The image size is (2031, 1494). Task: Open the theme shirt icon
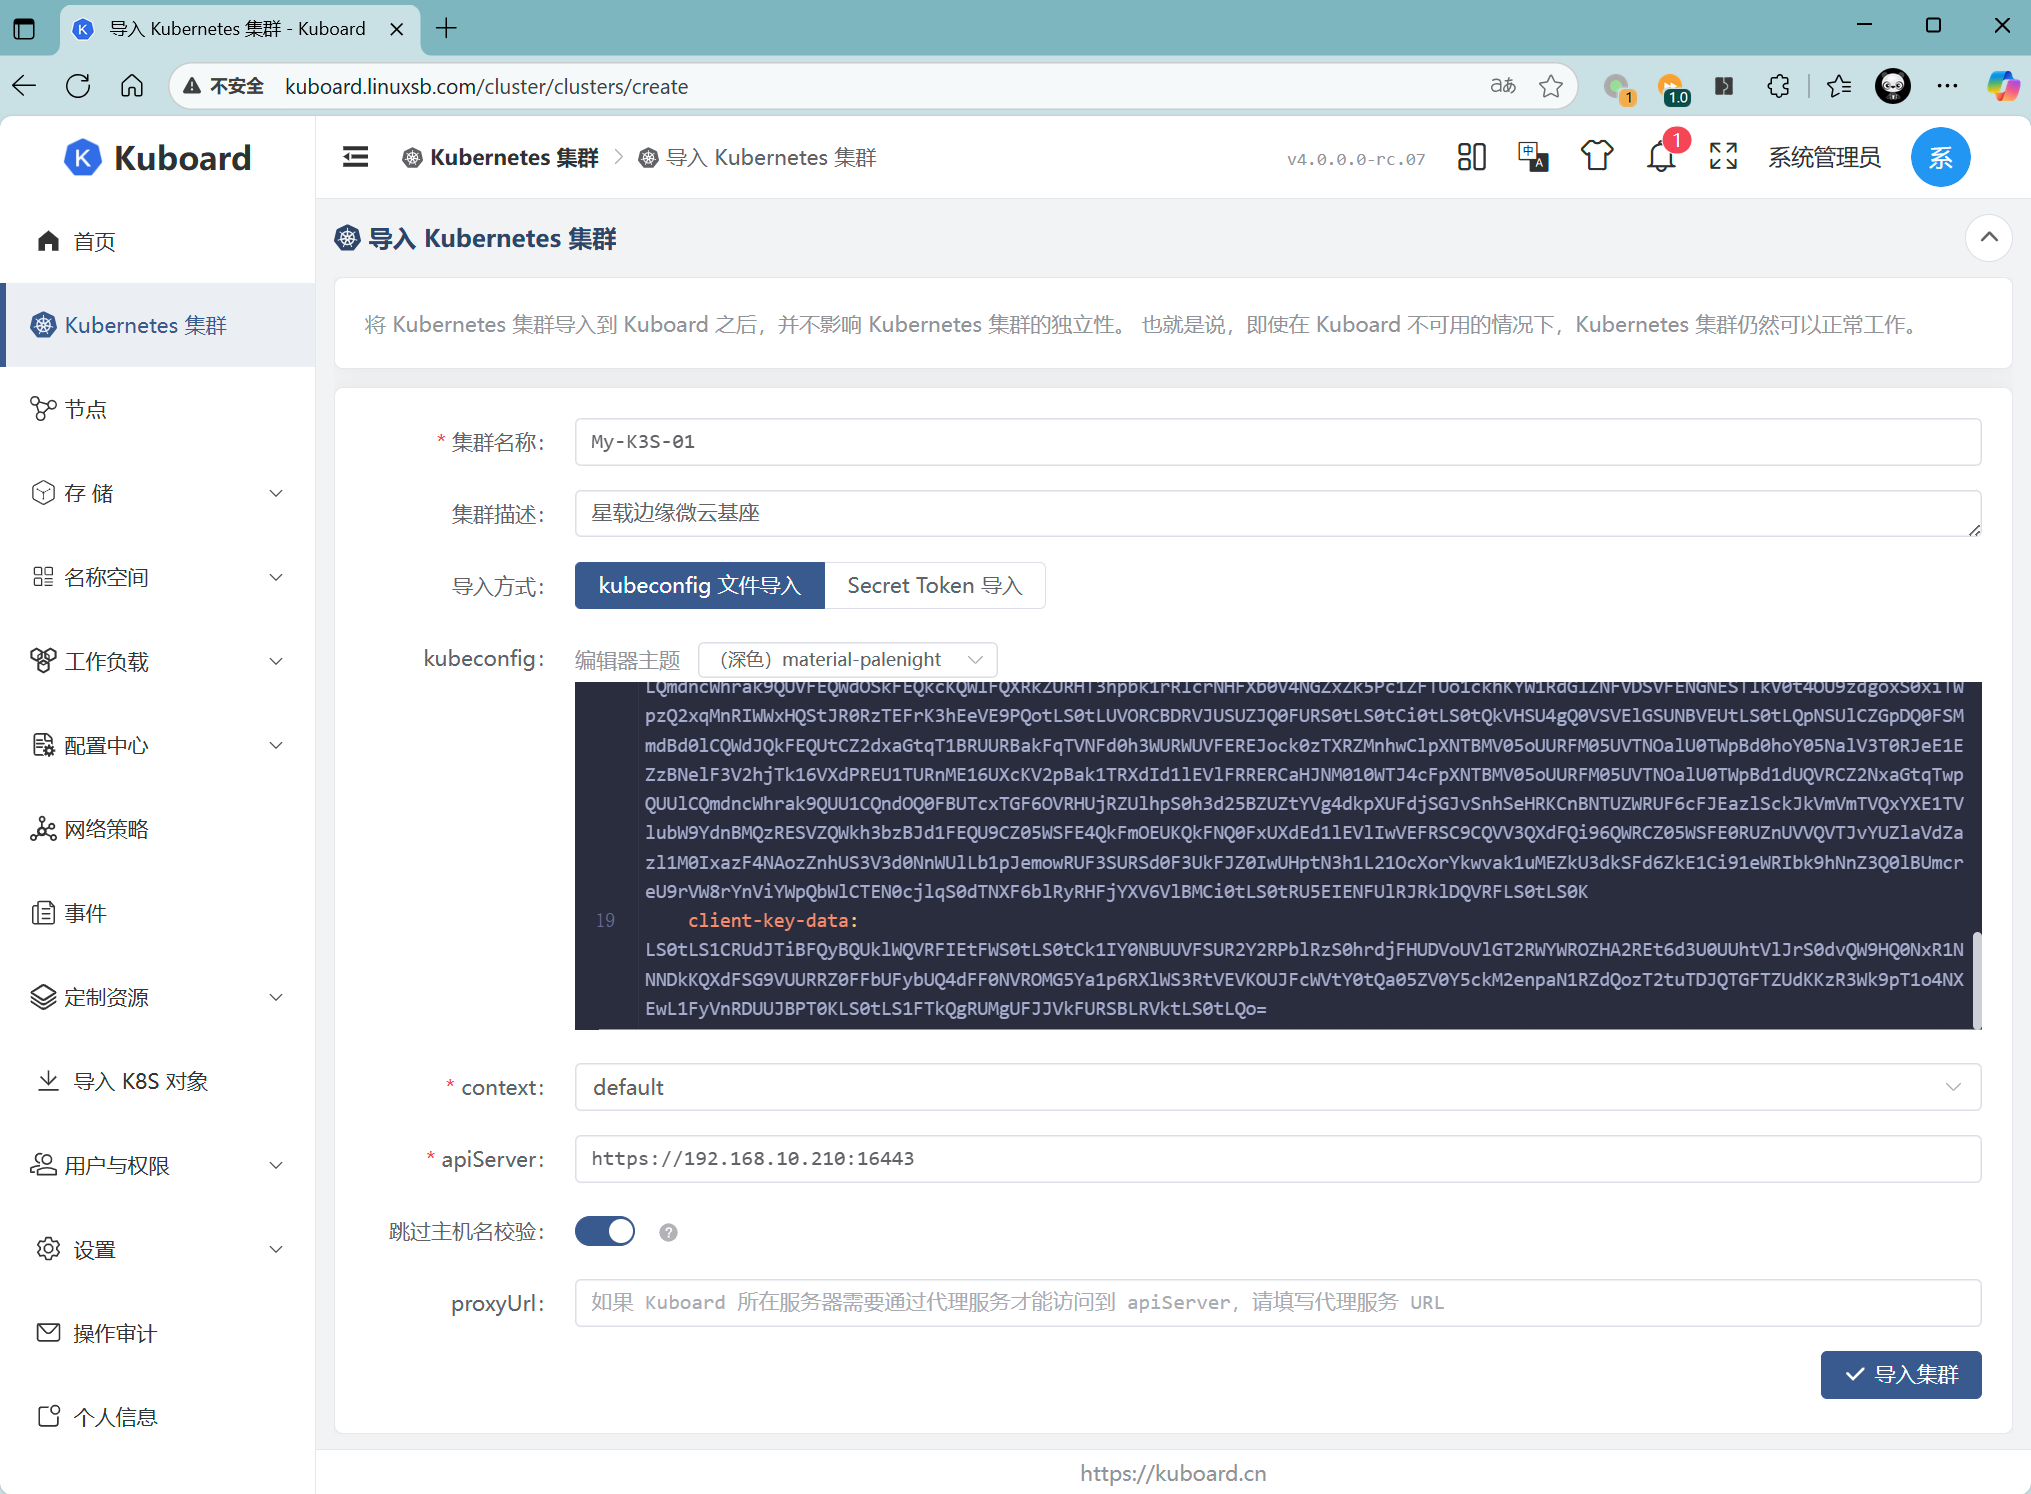point(1597,157)
